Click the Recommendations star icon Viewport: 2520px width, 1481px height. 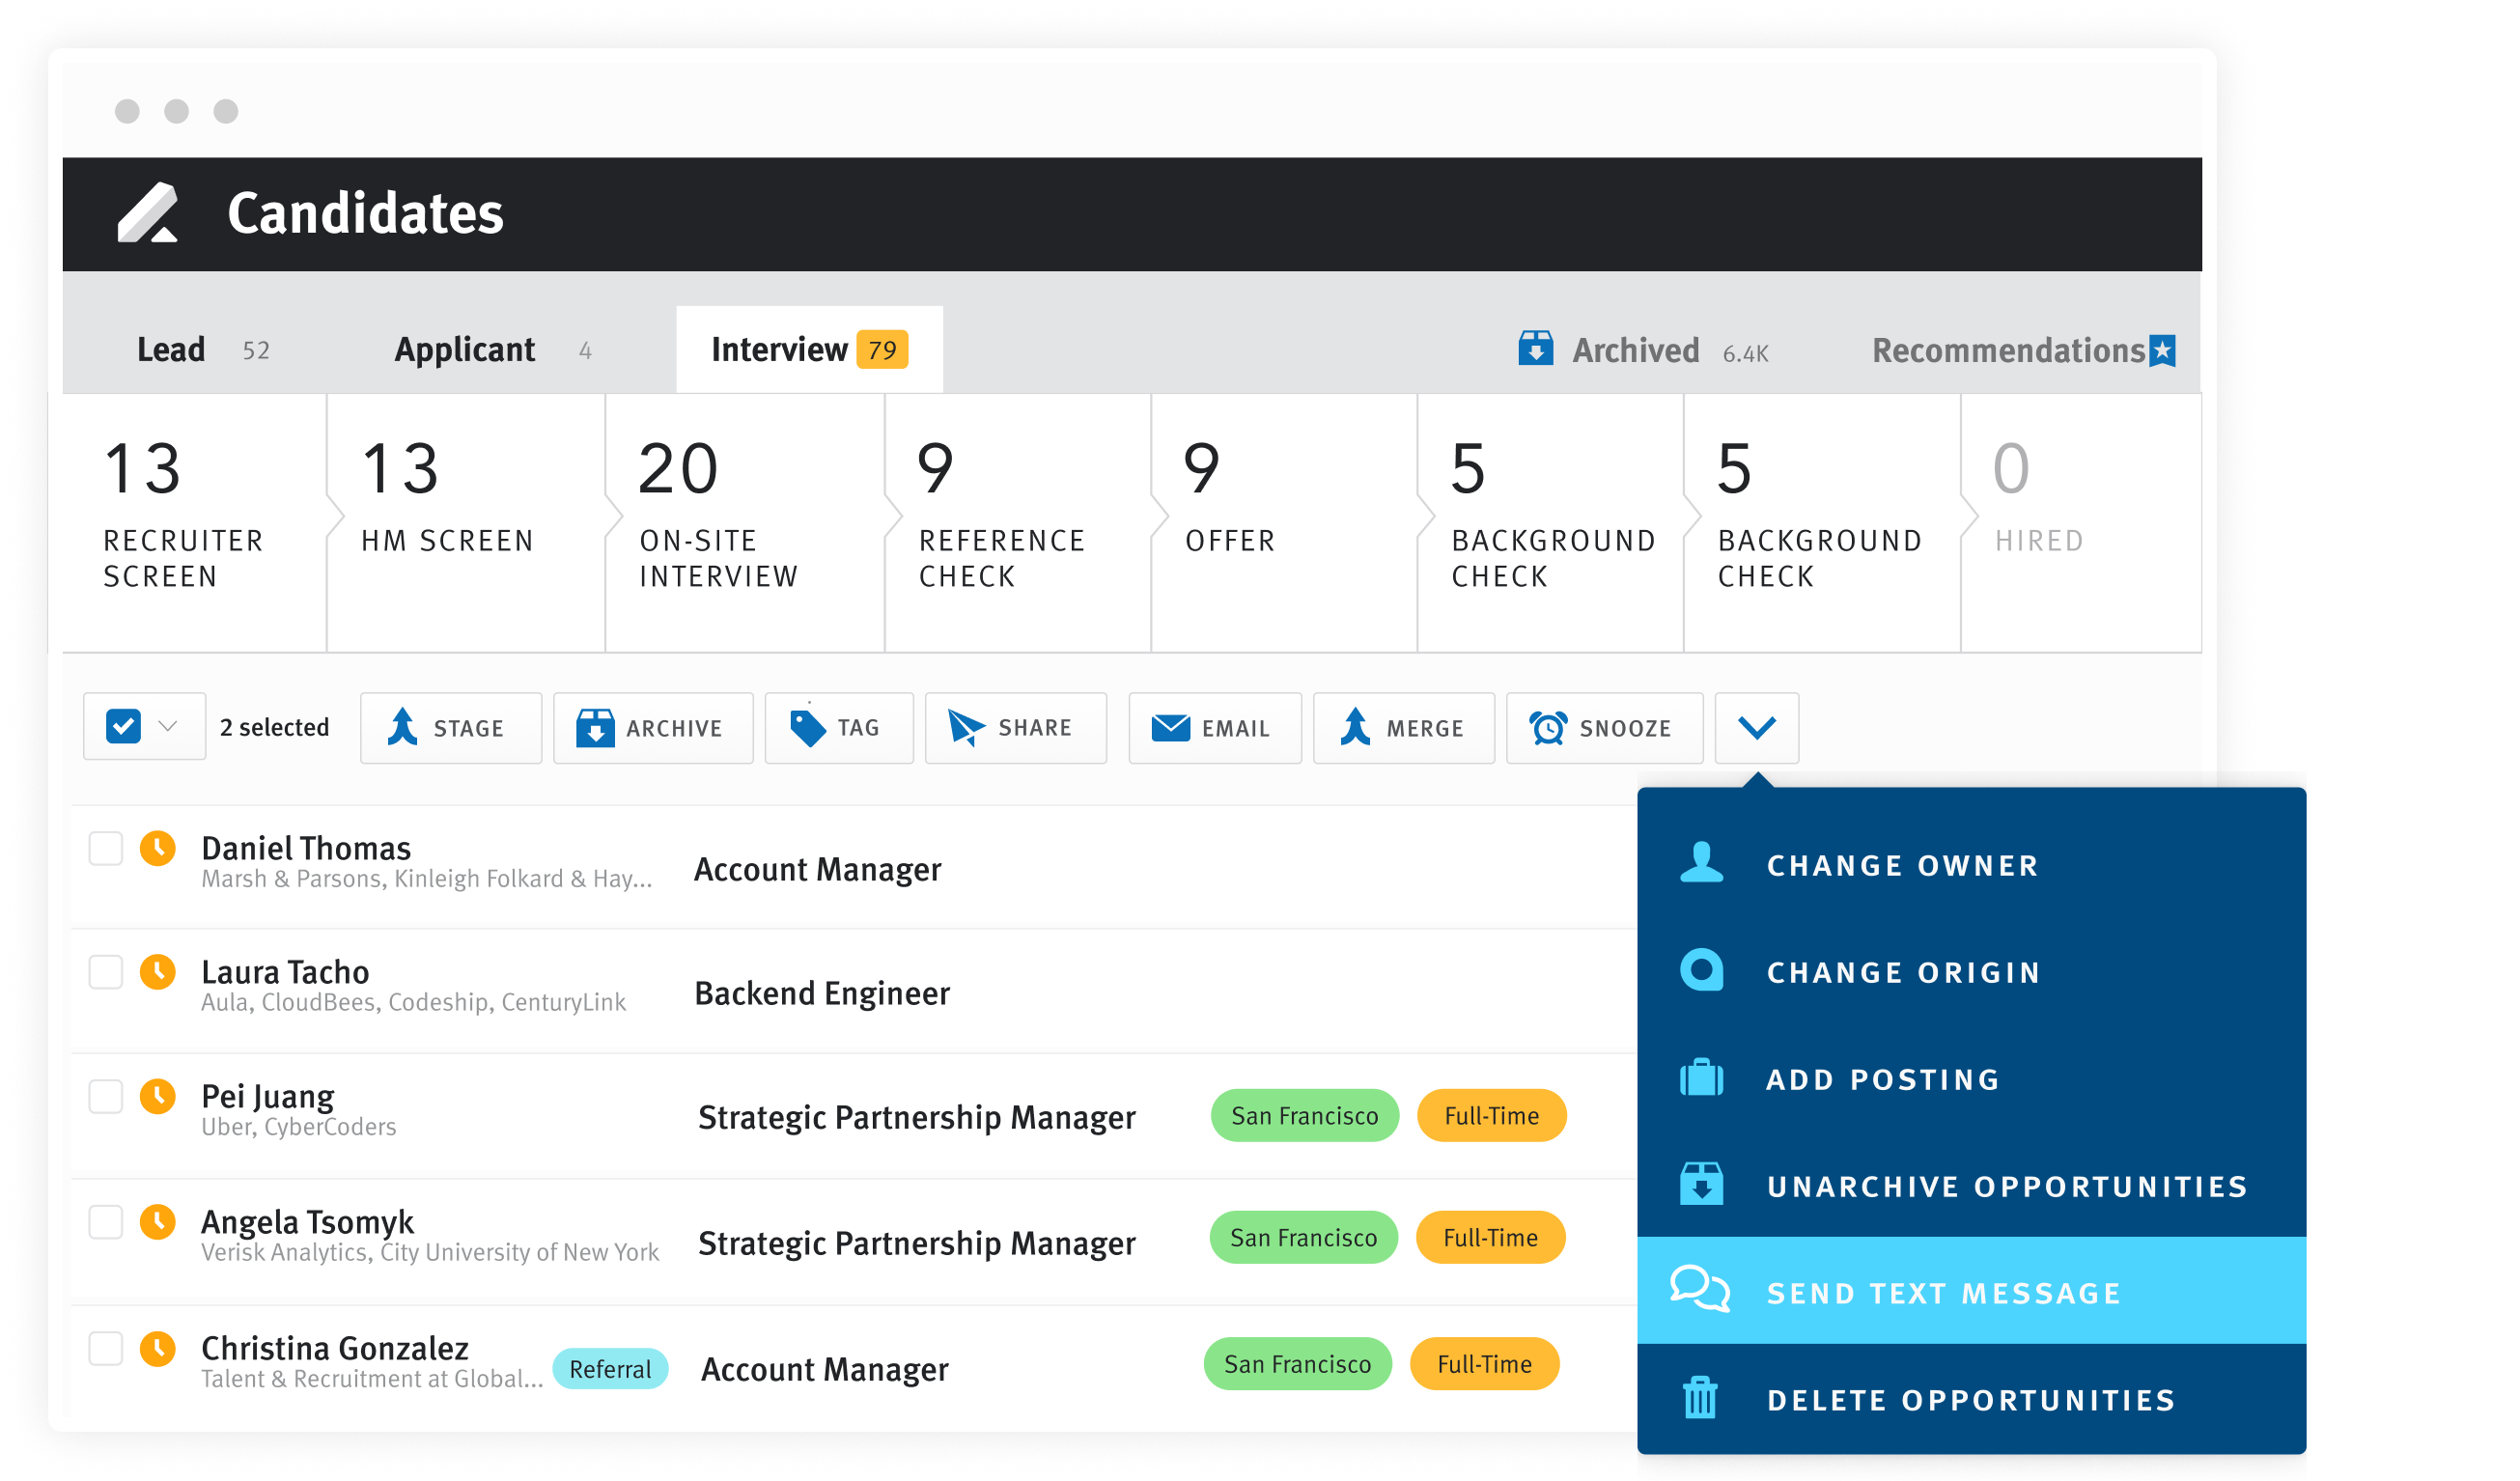point(2162,350)
